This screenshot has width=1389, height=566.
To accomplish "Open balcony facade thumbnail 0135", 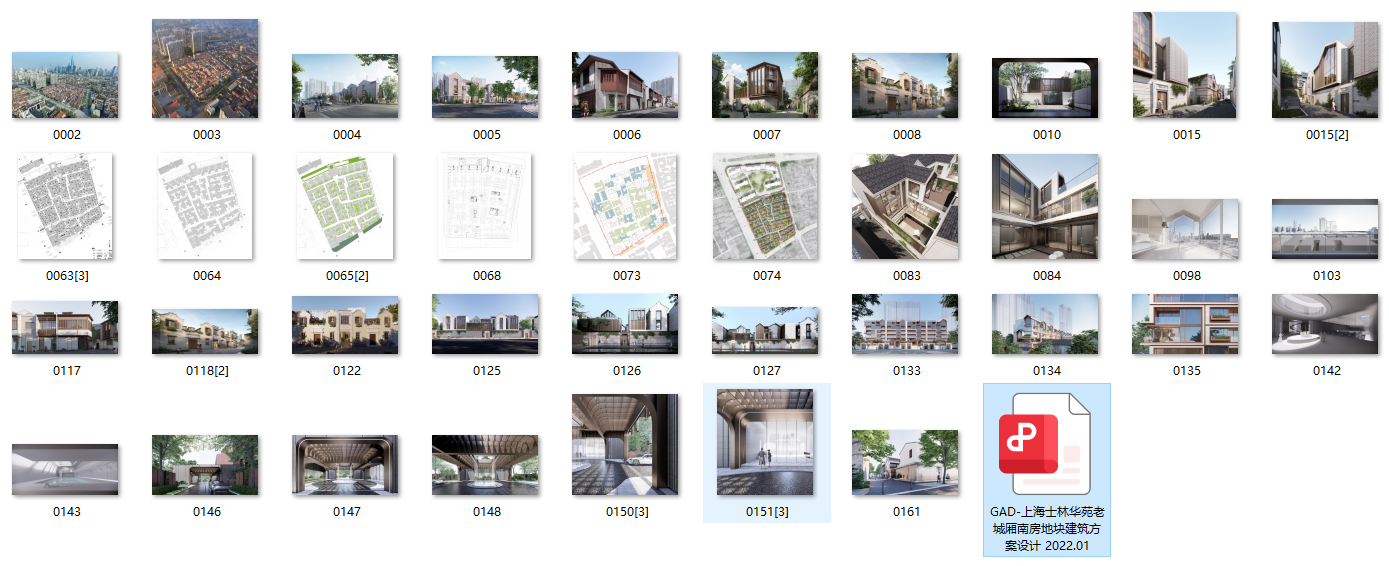I will pos(1185,324).
